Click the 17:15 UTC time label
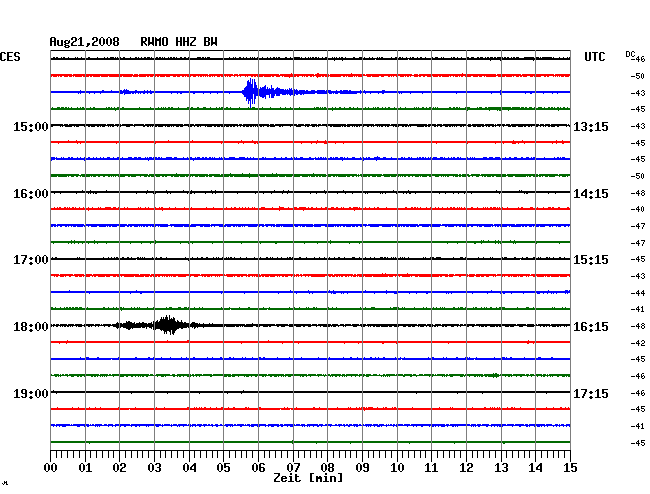The height and width of the screenshot is (494, 650). tap(591, 393)
